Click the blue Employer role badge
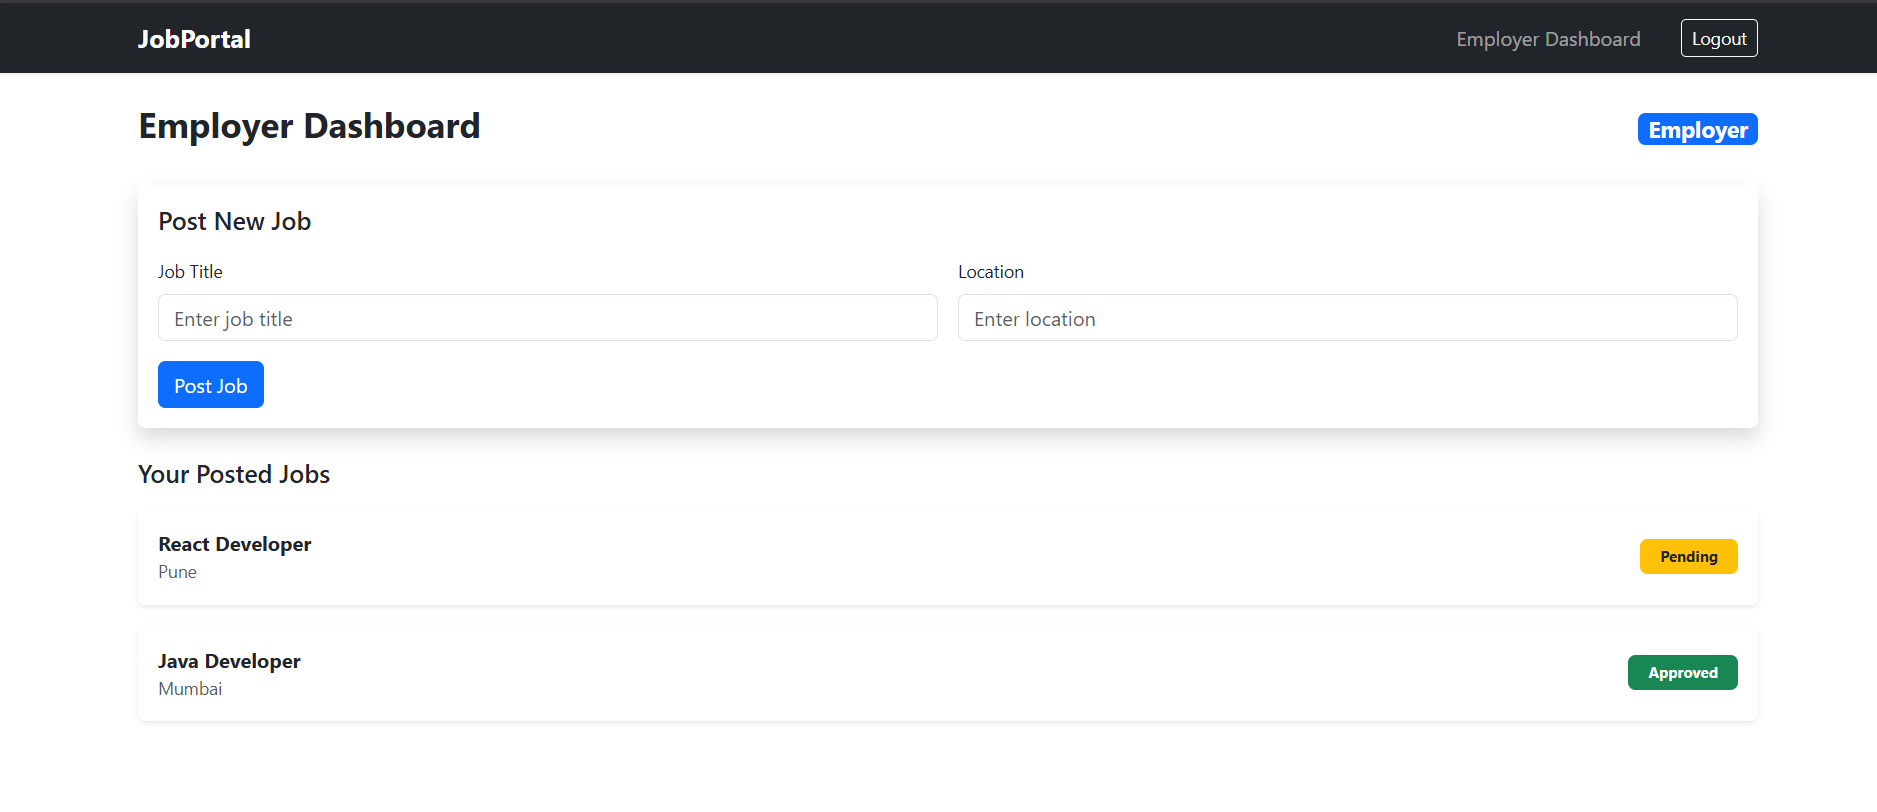 coord(1697,130)
